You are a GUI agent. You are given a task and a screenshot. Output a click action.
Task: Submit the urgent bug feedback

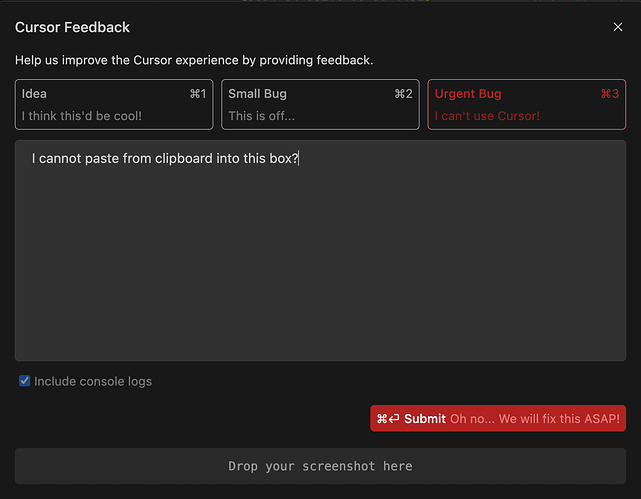pos(498,418)
